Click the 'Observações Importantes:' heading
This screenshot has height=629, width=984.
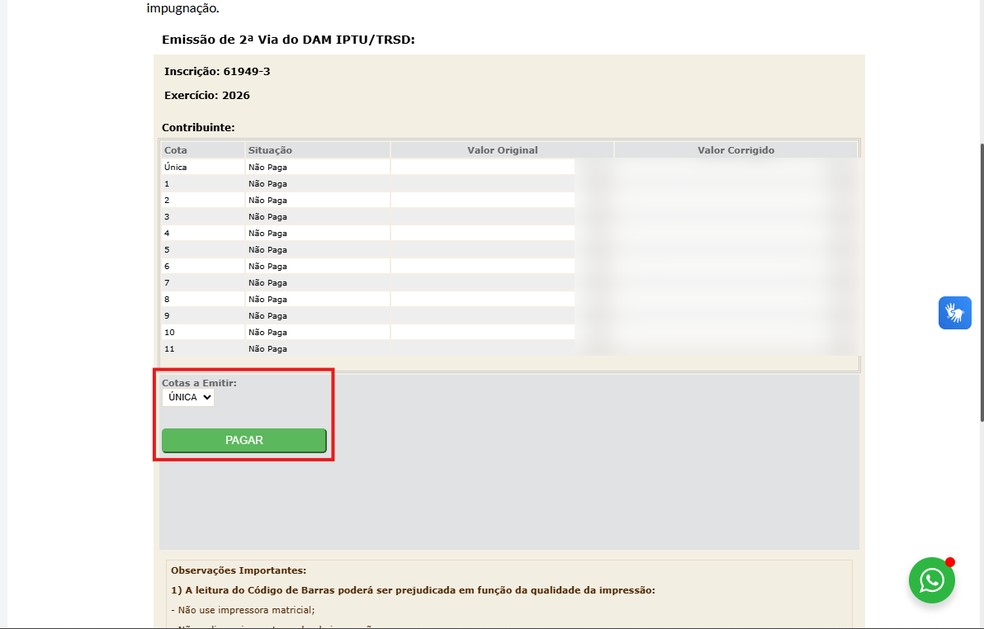point(238,571)
